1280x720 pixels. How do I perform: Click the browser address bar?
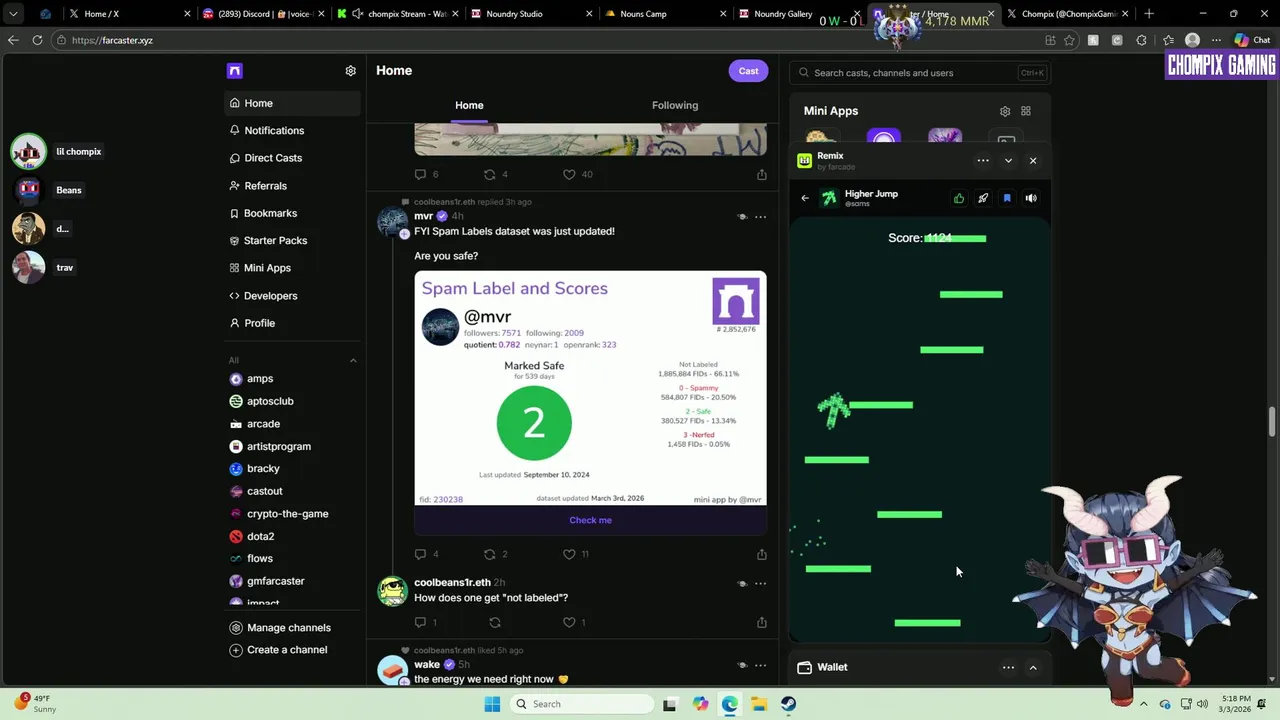545,40
